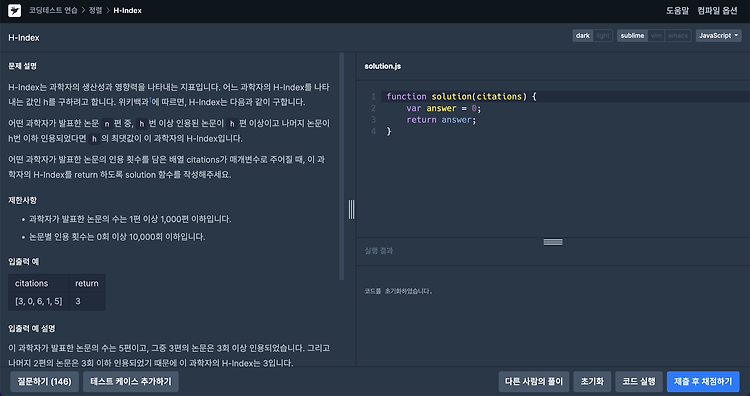
Task: Click into code line 2 of editor
Action: pos(564,108)
